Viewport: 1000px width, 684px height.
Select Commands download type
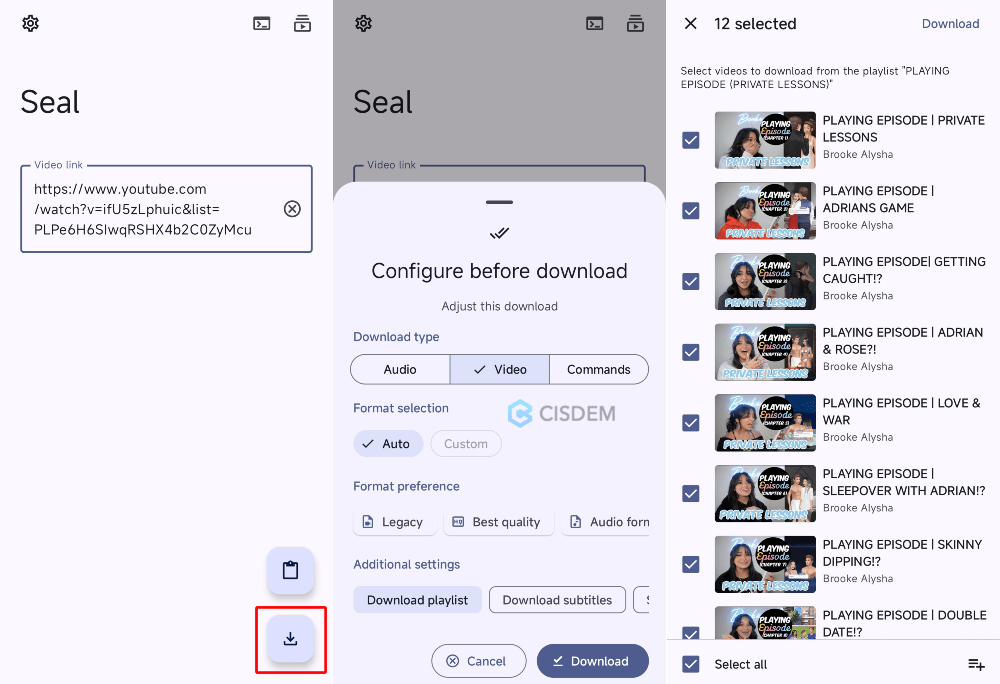(599, 369)
